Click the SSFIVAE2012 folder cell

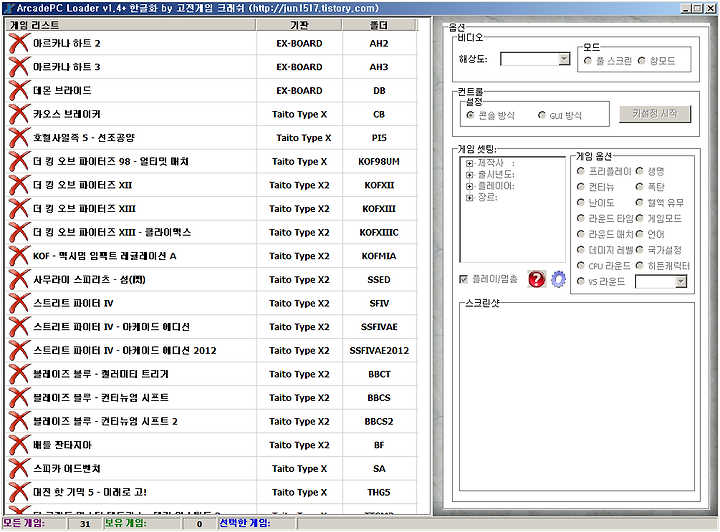[379, 351]
